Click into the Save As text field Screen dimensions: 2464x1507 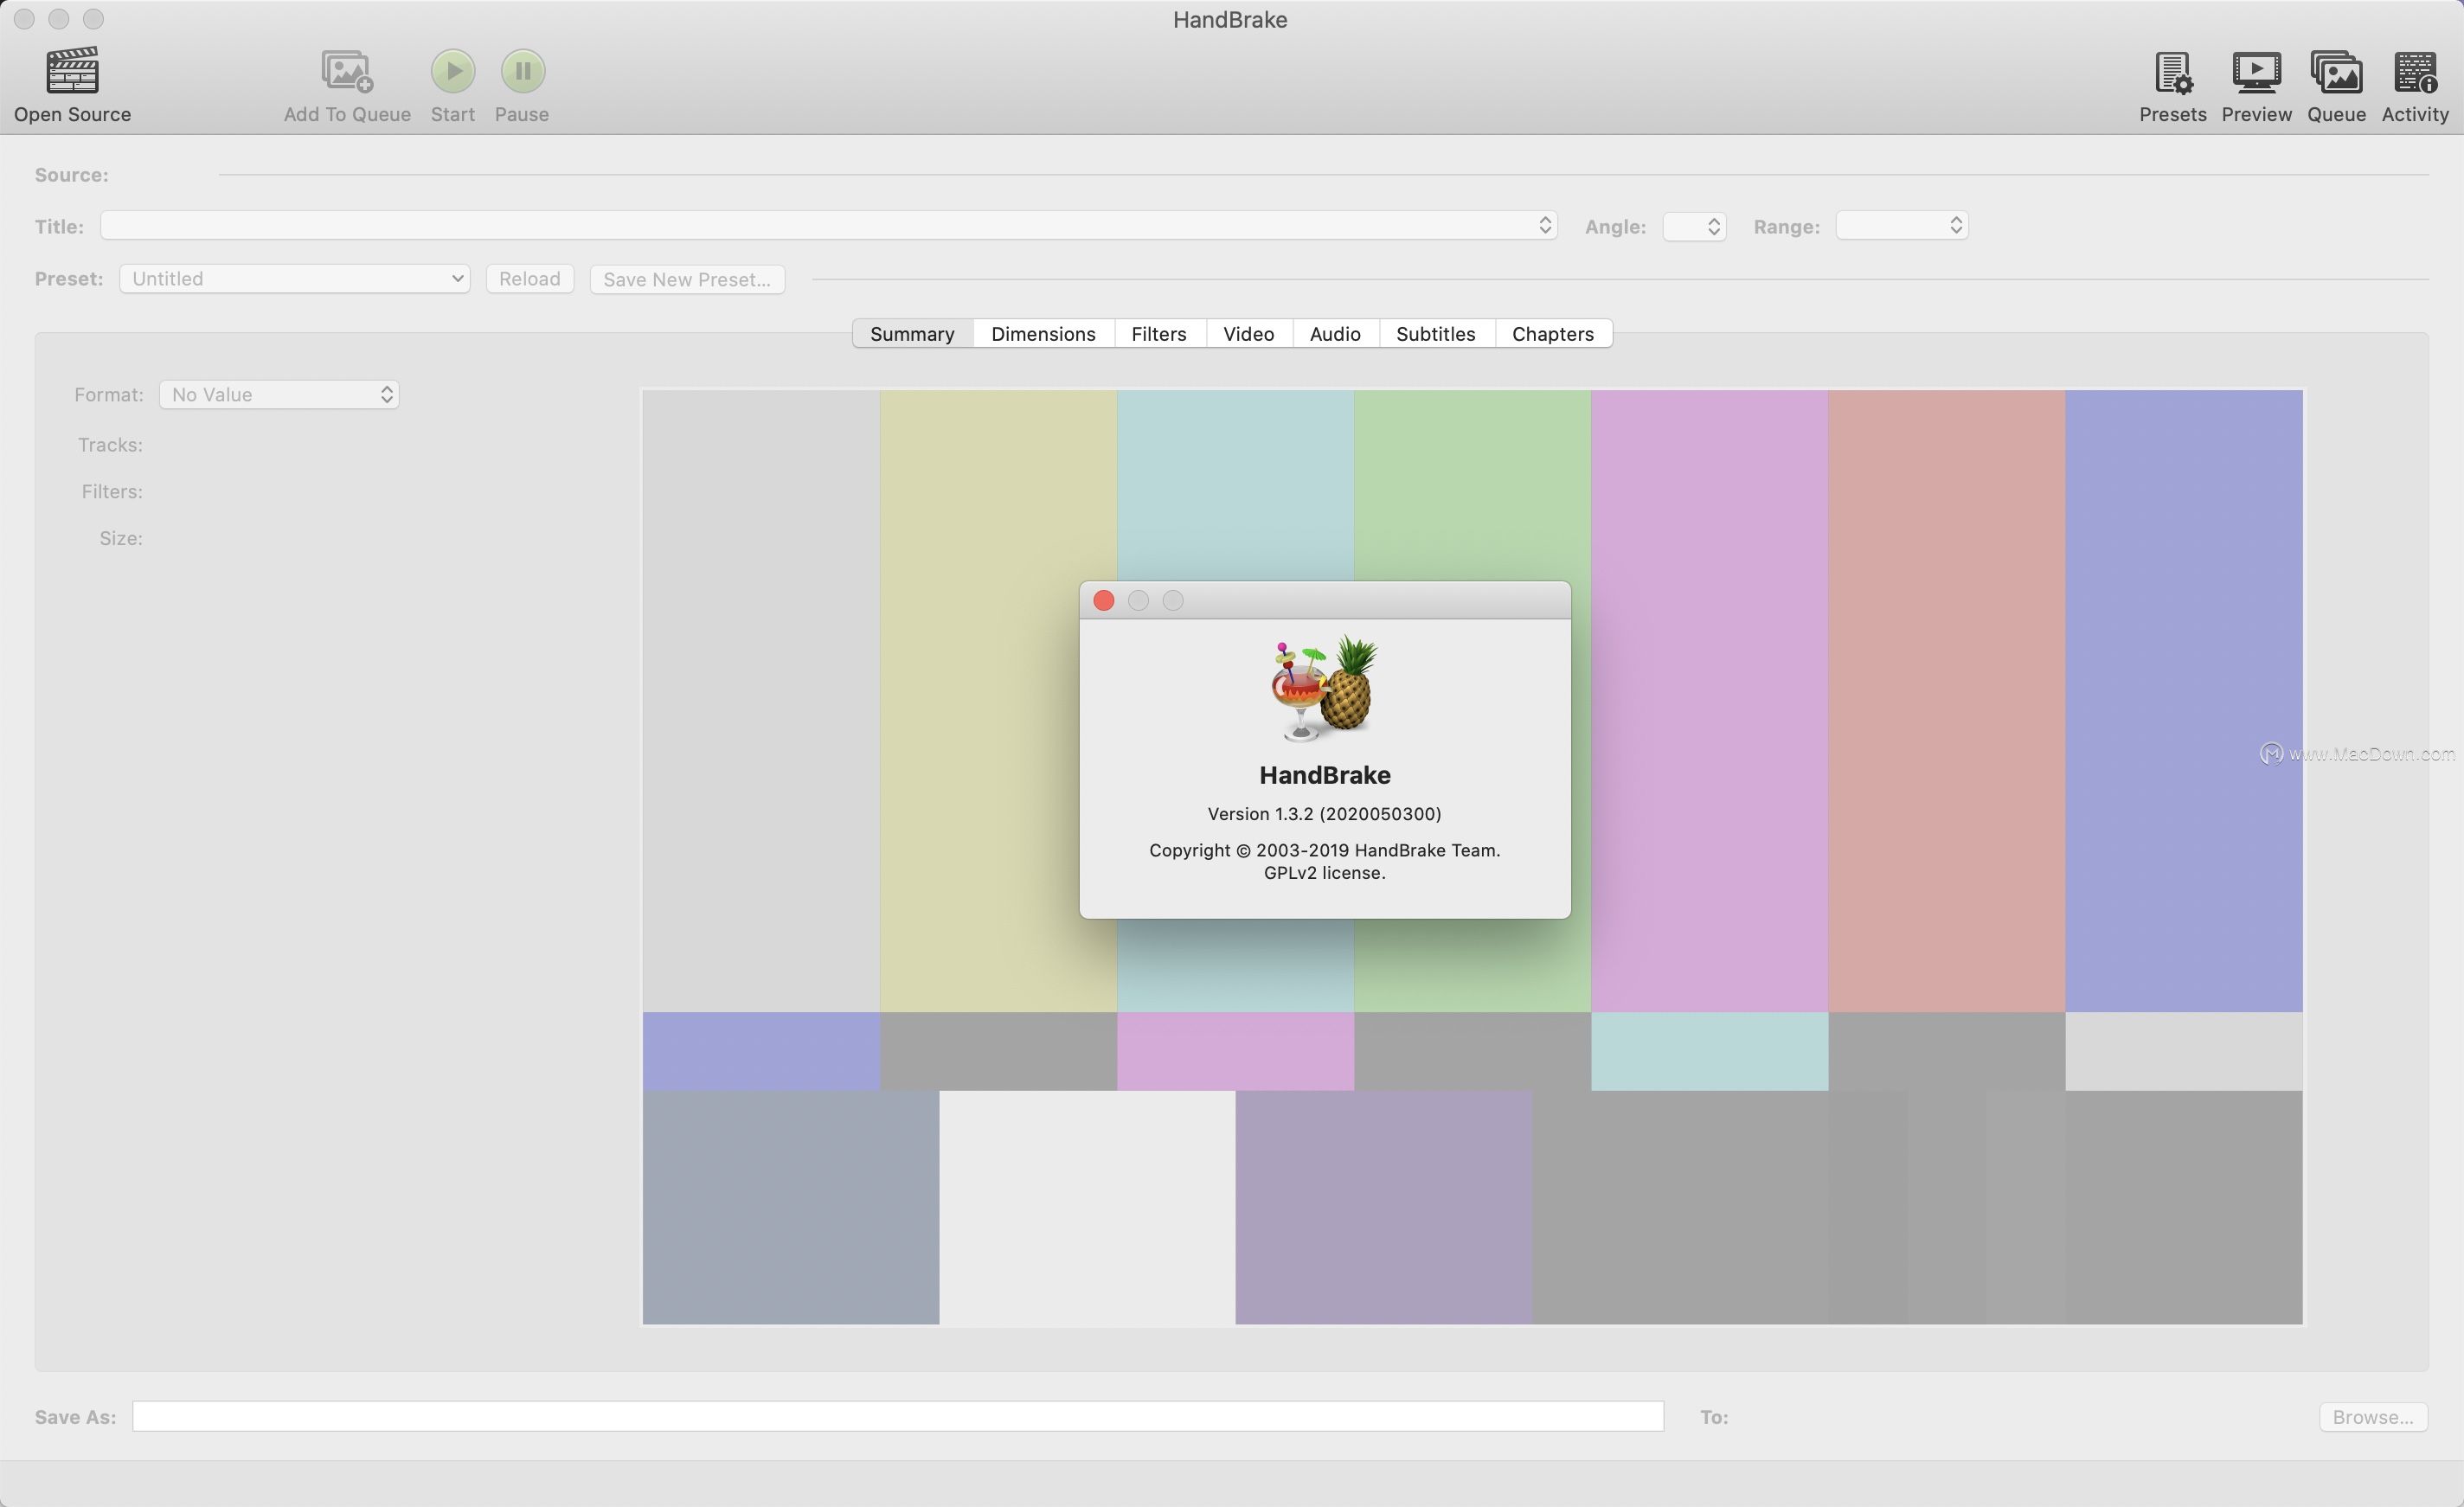898,1416
